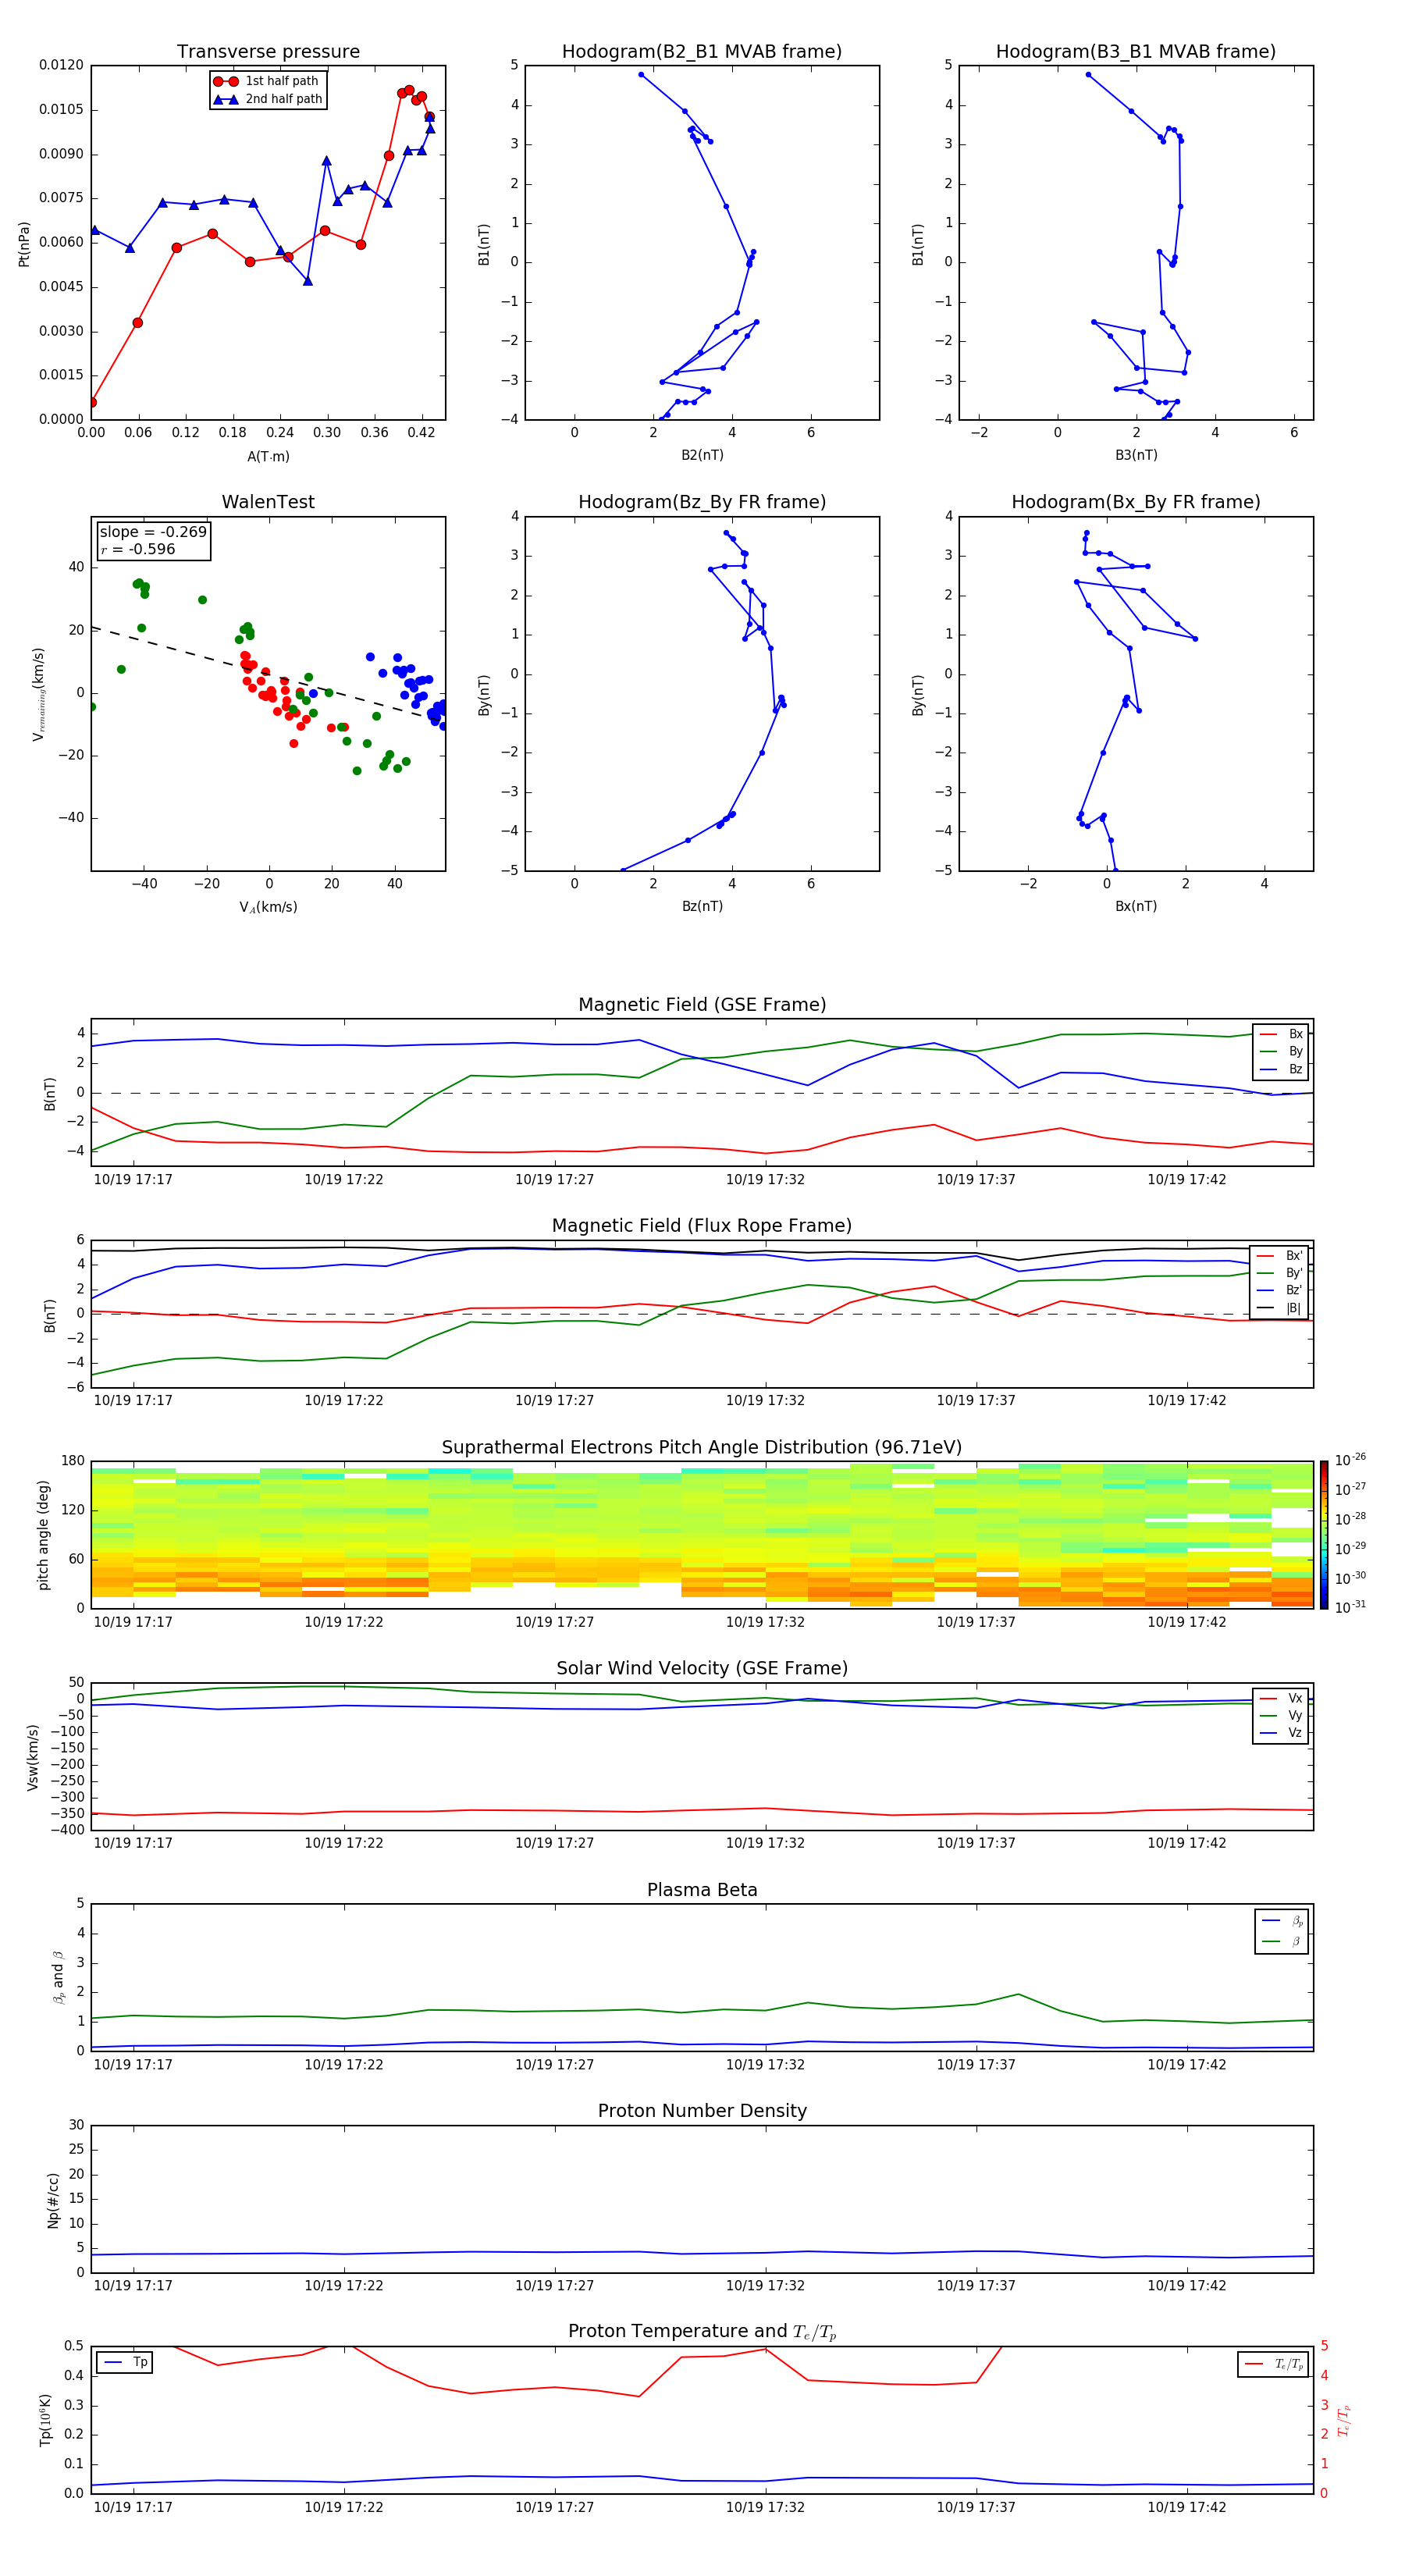
Task: Click the 'Tp(10^6K)' axis label
Action: 45,2420
